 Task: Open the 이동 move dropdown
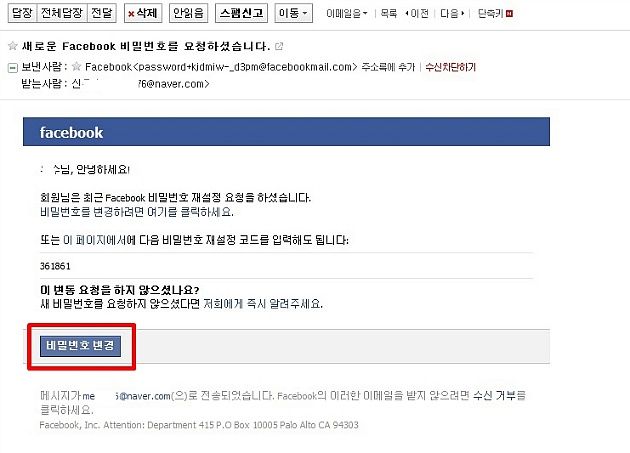coord(294,13)
